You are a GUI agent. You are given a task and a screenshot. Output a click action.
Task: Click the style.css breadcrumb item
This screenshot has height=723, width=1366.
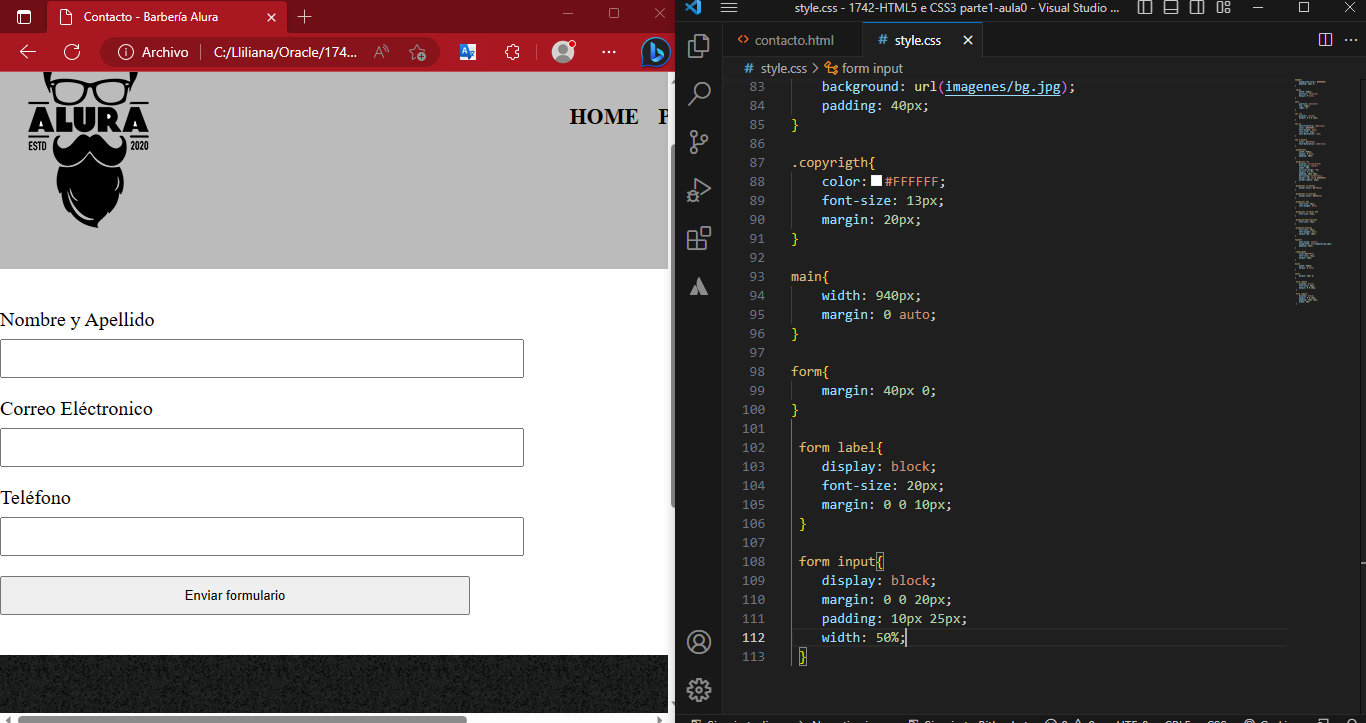tap(776, 68)
